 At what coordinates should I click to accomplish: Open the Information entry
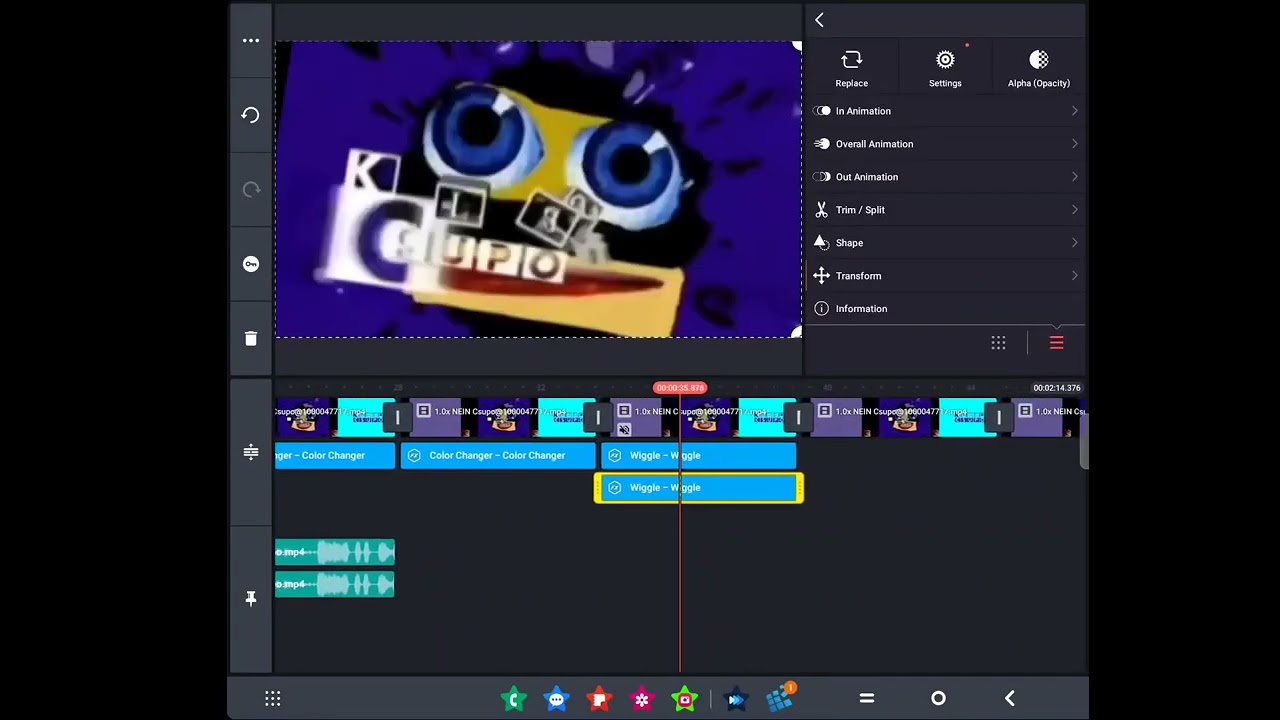(945, 309)
